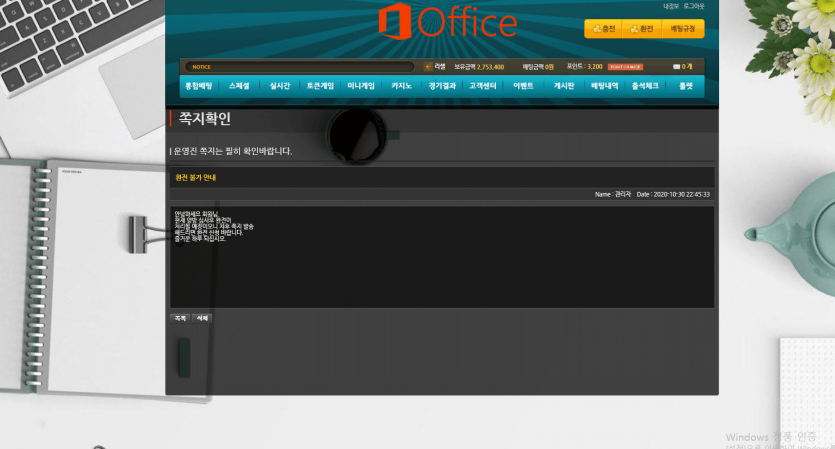
Task: Click the 배팅금액 0원 value
Action: click(538, 67)
